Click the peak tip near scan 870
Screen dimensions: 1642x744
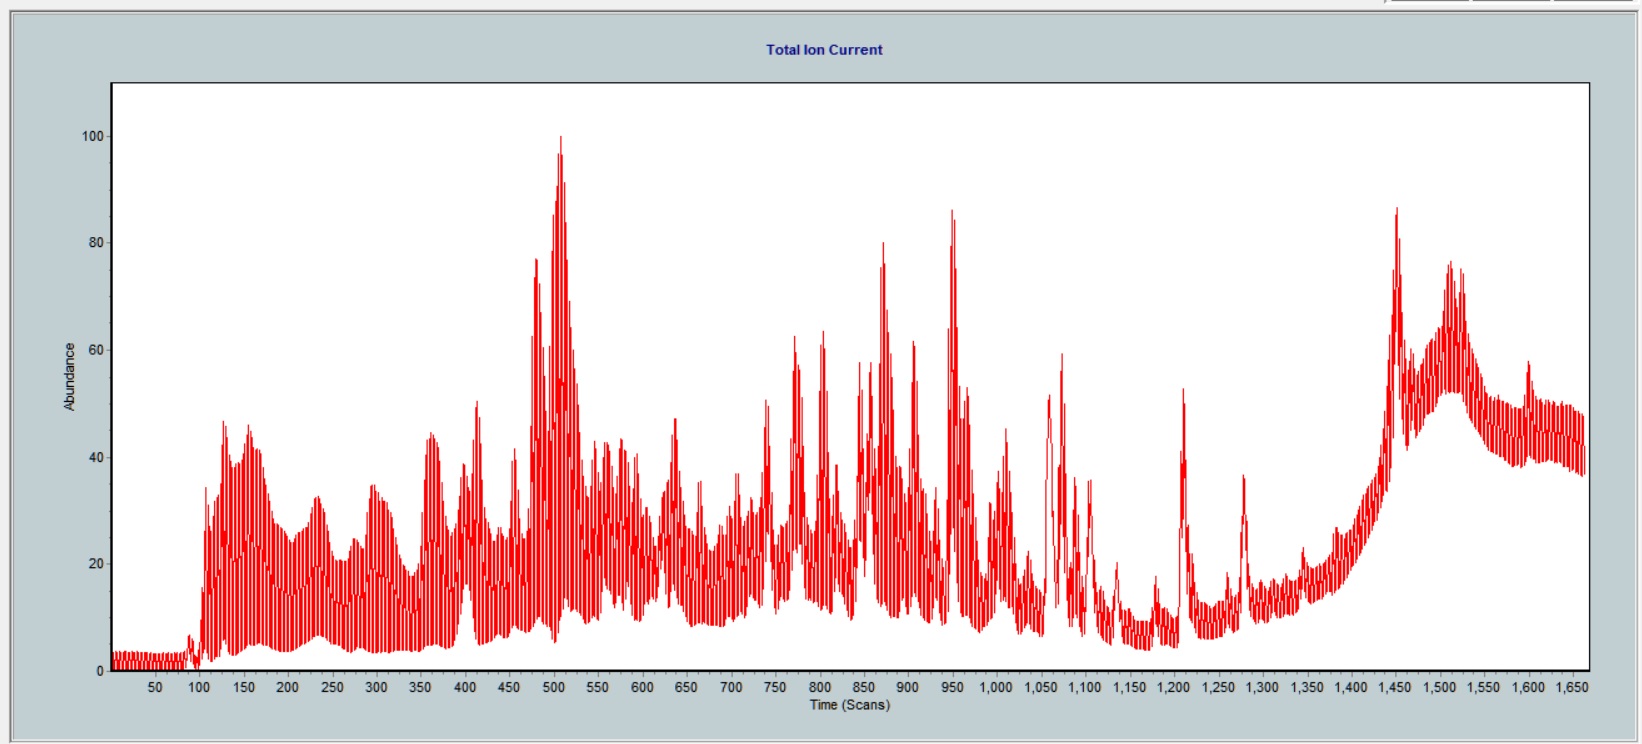coord(883,246)
